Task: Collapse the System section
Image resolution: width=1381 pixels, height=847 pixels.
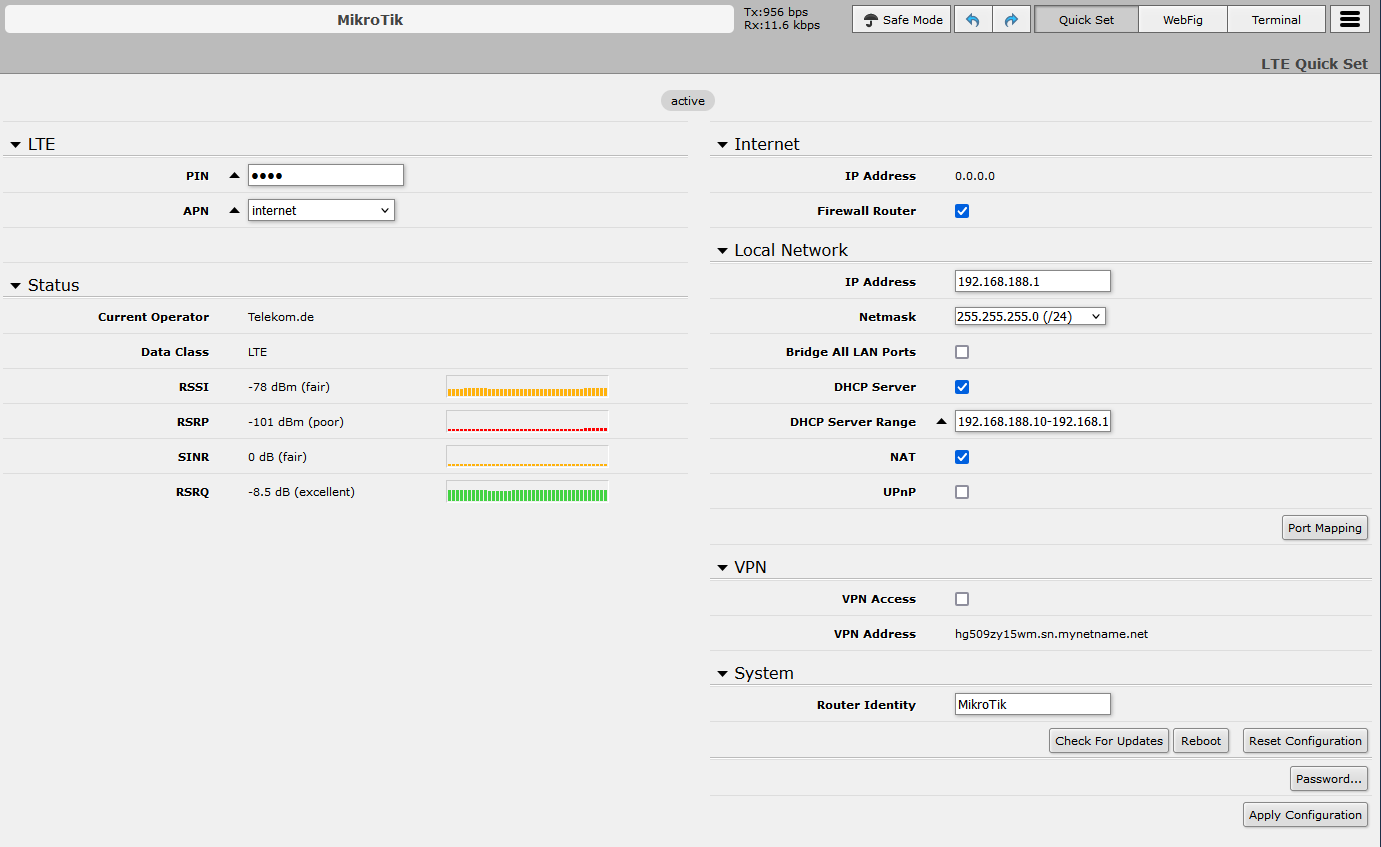Action: [722, 674]
